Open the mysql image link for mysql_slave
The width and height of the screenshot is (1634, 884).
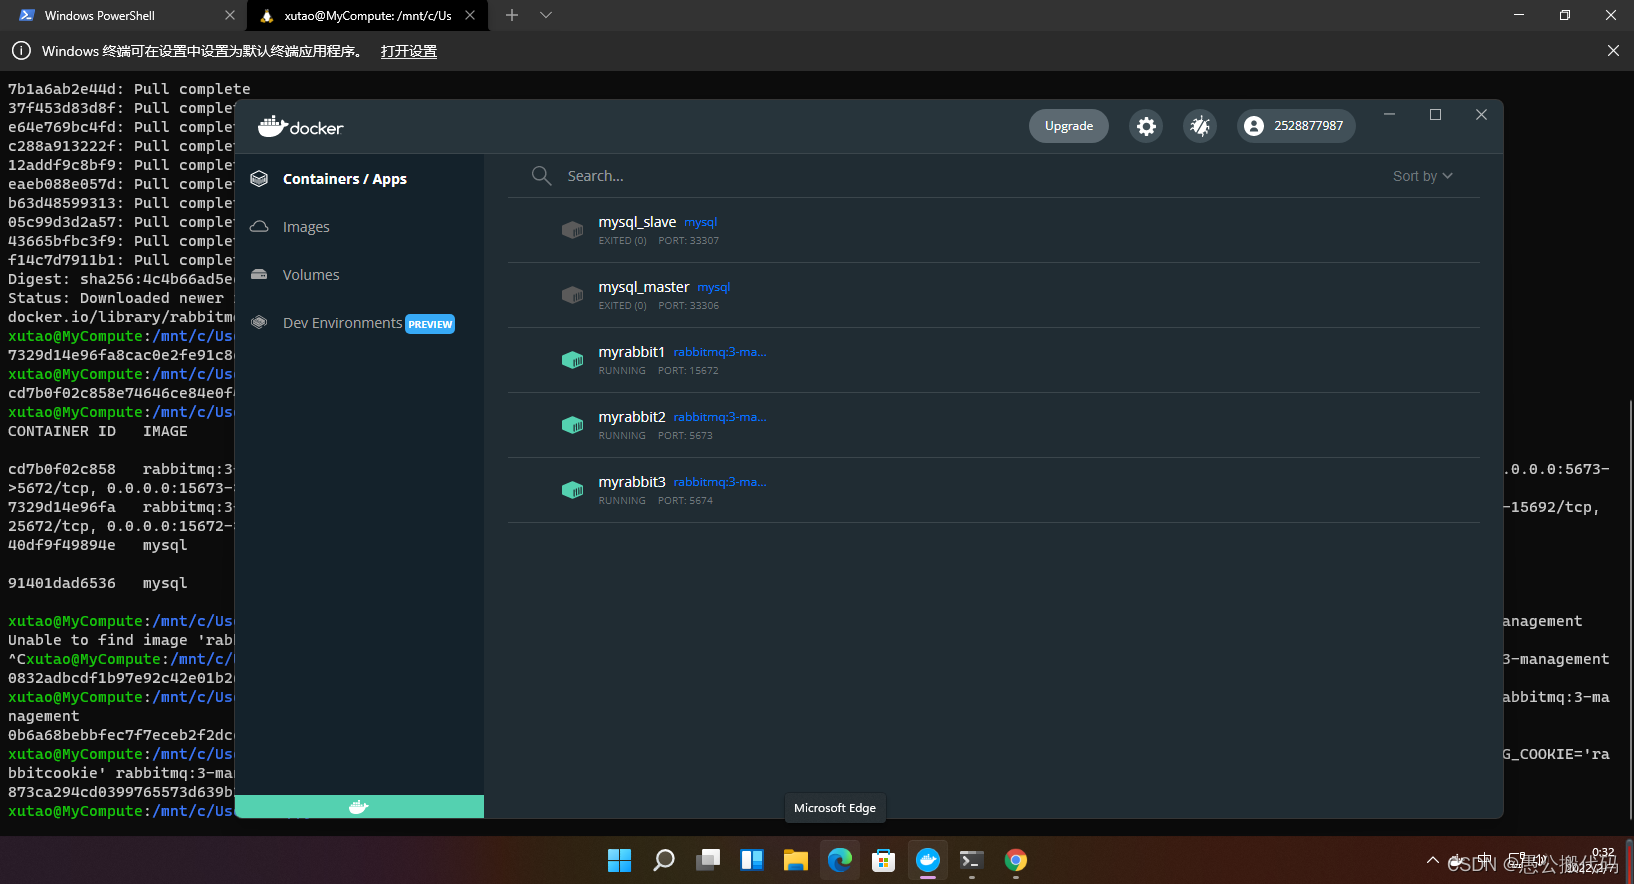point(701,222)
